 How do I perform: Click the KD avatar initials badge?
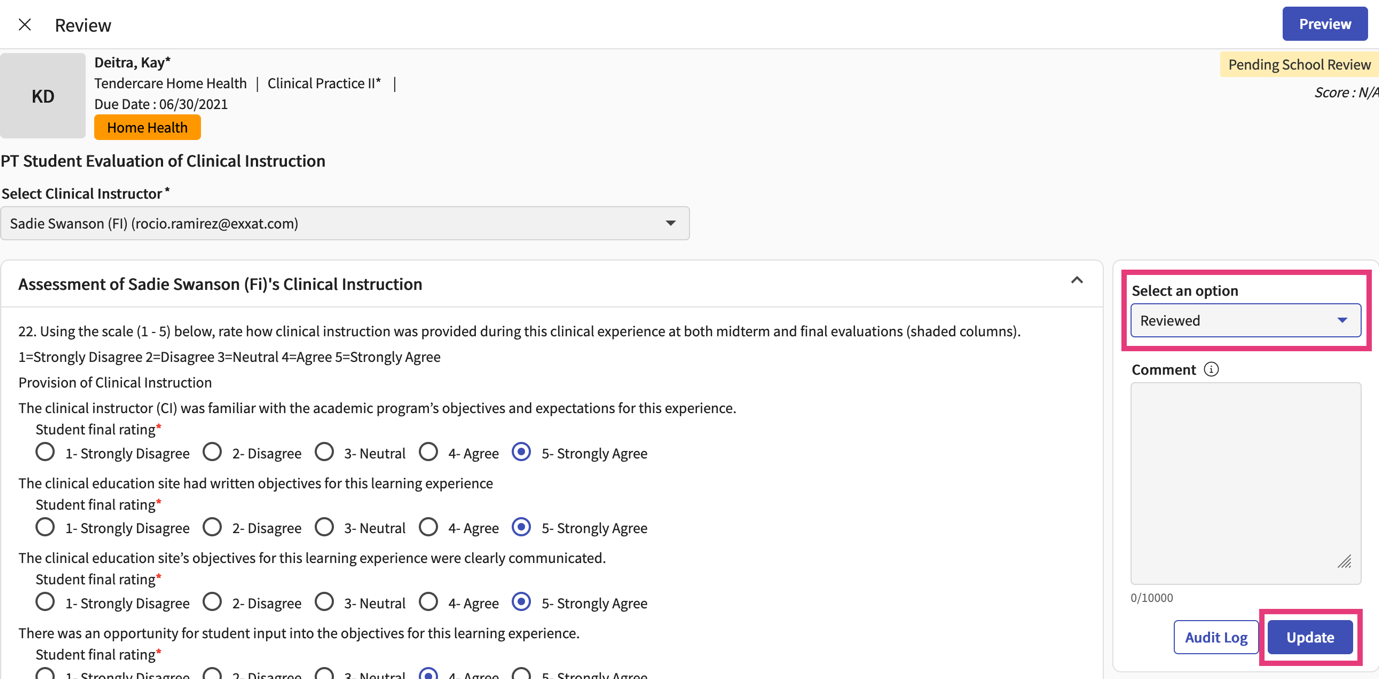click(x=42, y=95)
